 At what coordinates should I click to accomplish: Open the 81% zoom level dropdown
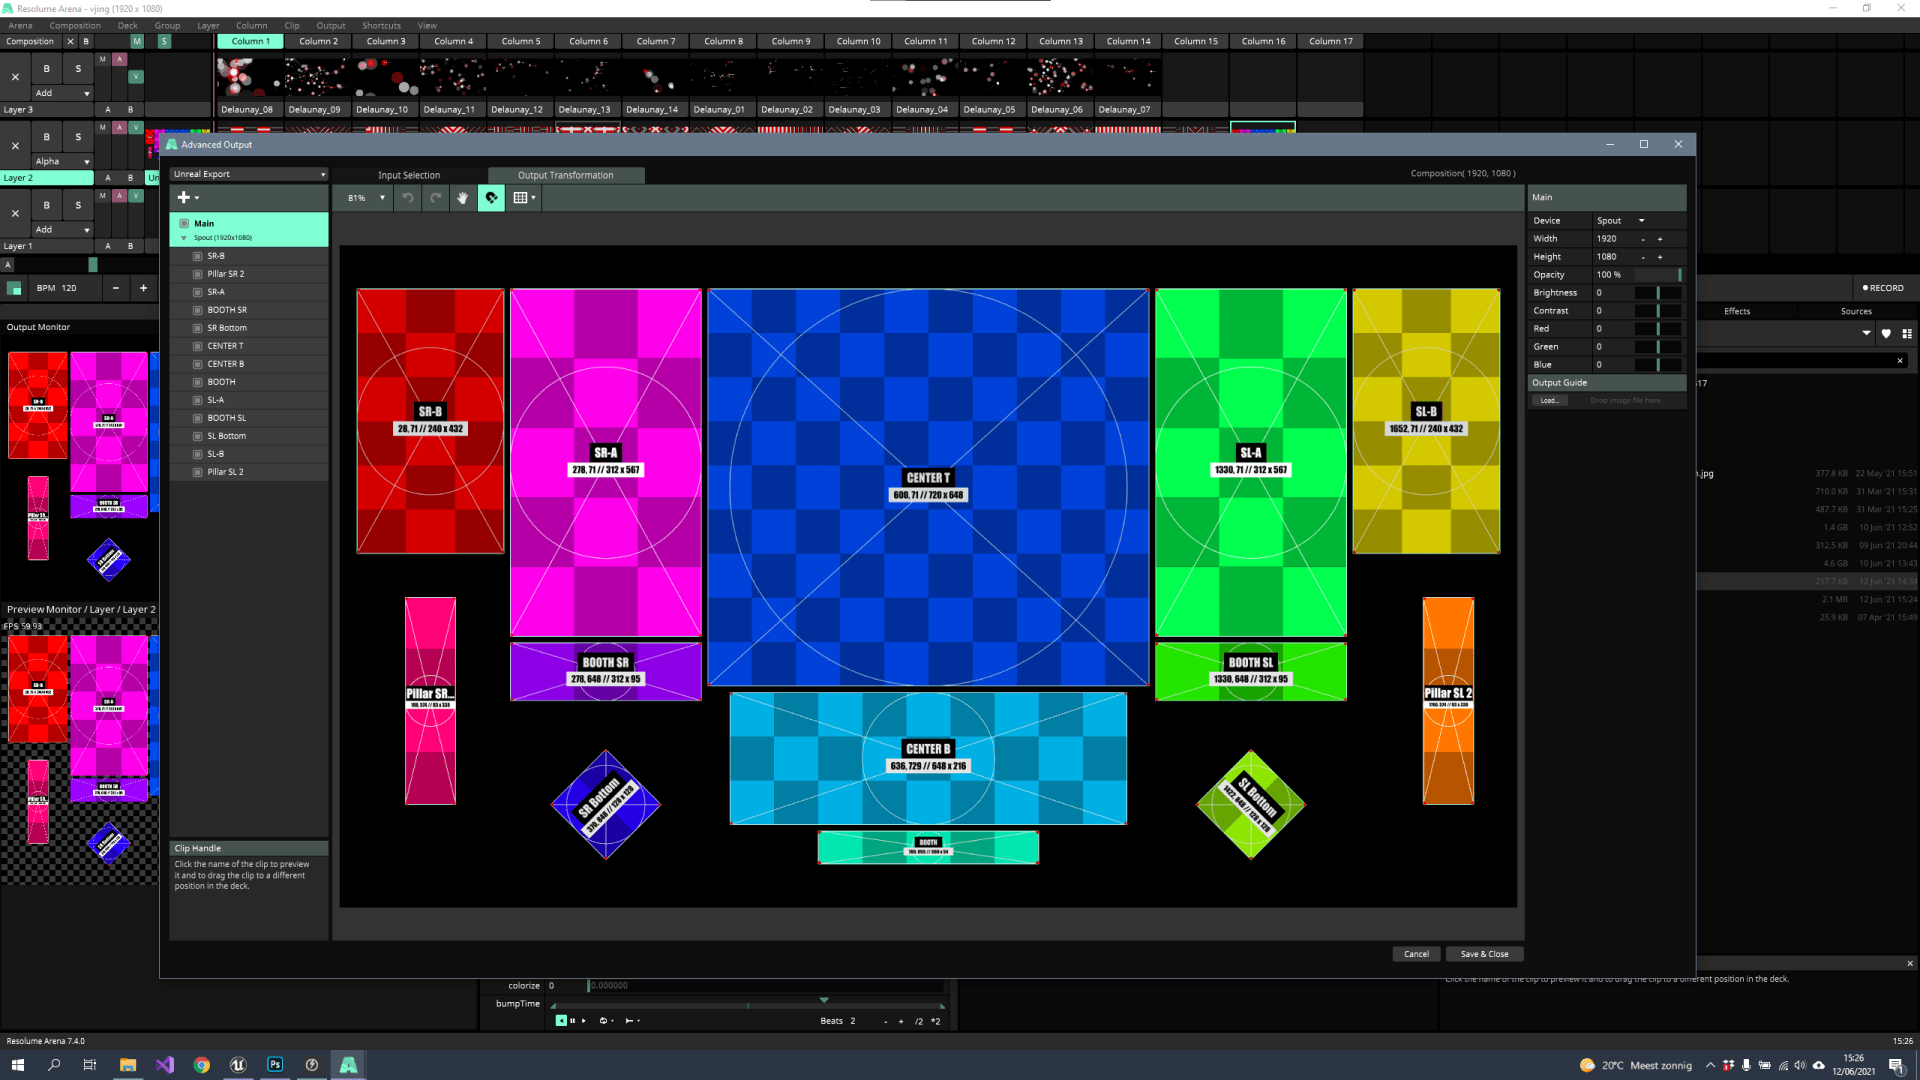363,198
